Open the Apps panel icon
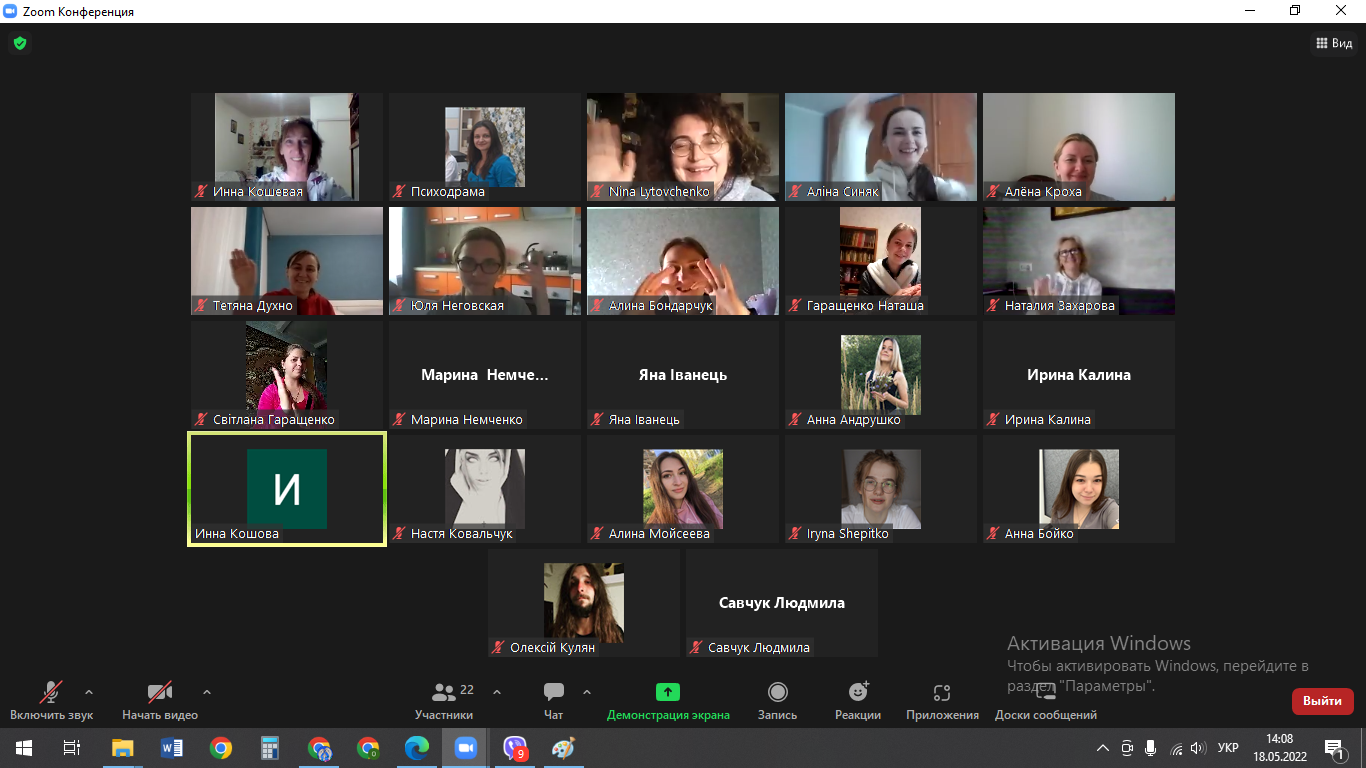This screenshot has height=768, width=1366. 941,692
